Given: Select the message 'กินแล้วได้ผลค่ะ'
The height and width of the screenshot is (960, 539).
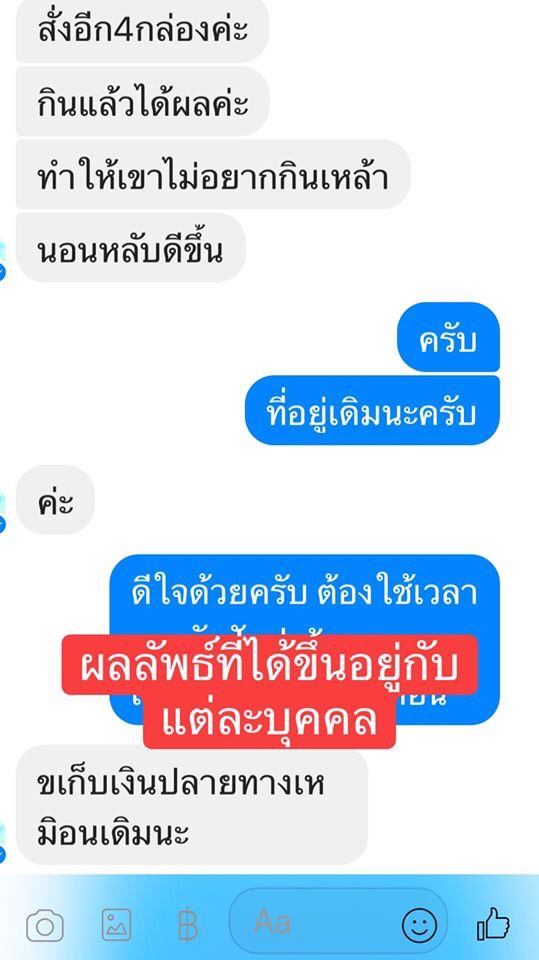Looking at the screenshot, I should tap(142, 102).
